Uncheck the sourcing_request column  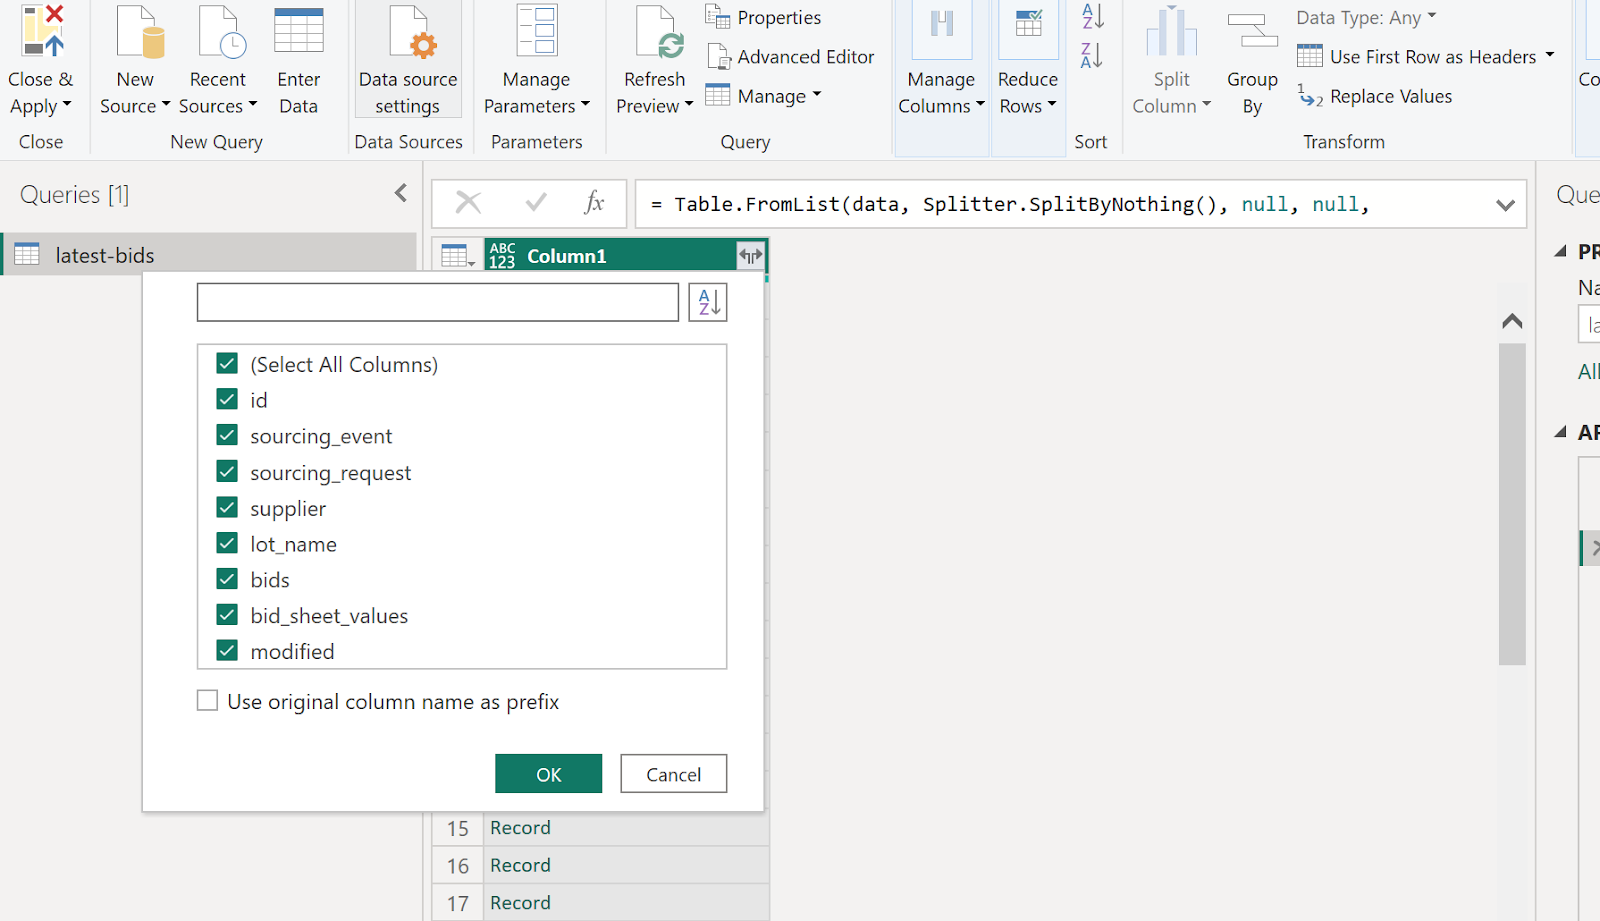coord(227,472)
